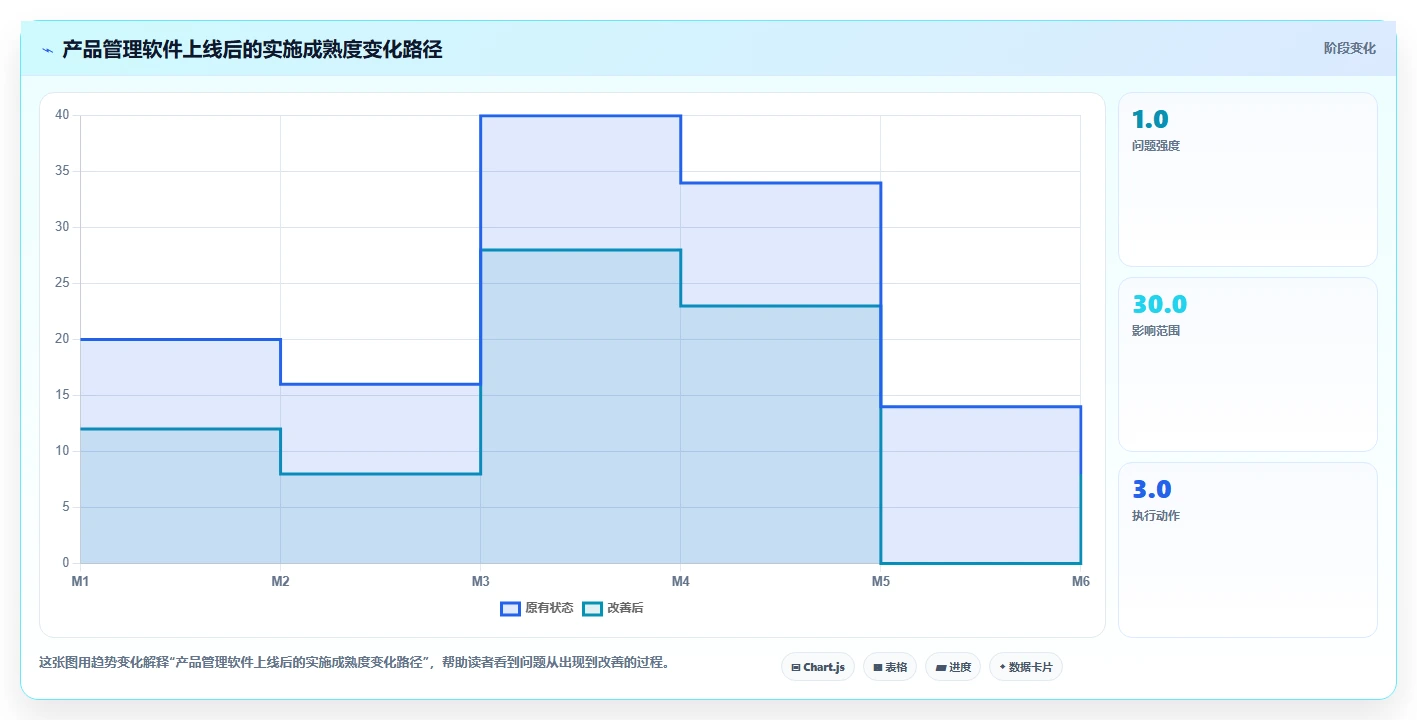
Task: Select the 影响范围 card showing 30.0
Action: point(1248,364)
